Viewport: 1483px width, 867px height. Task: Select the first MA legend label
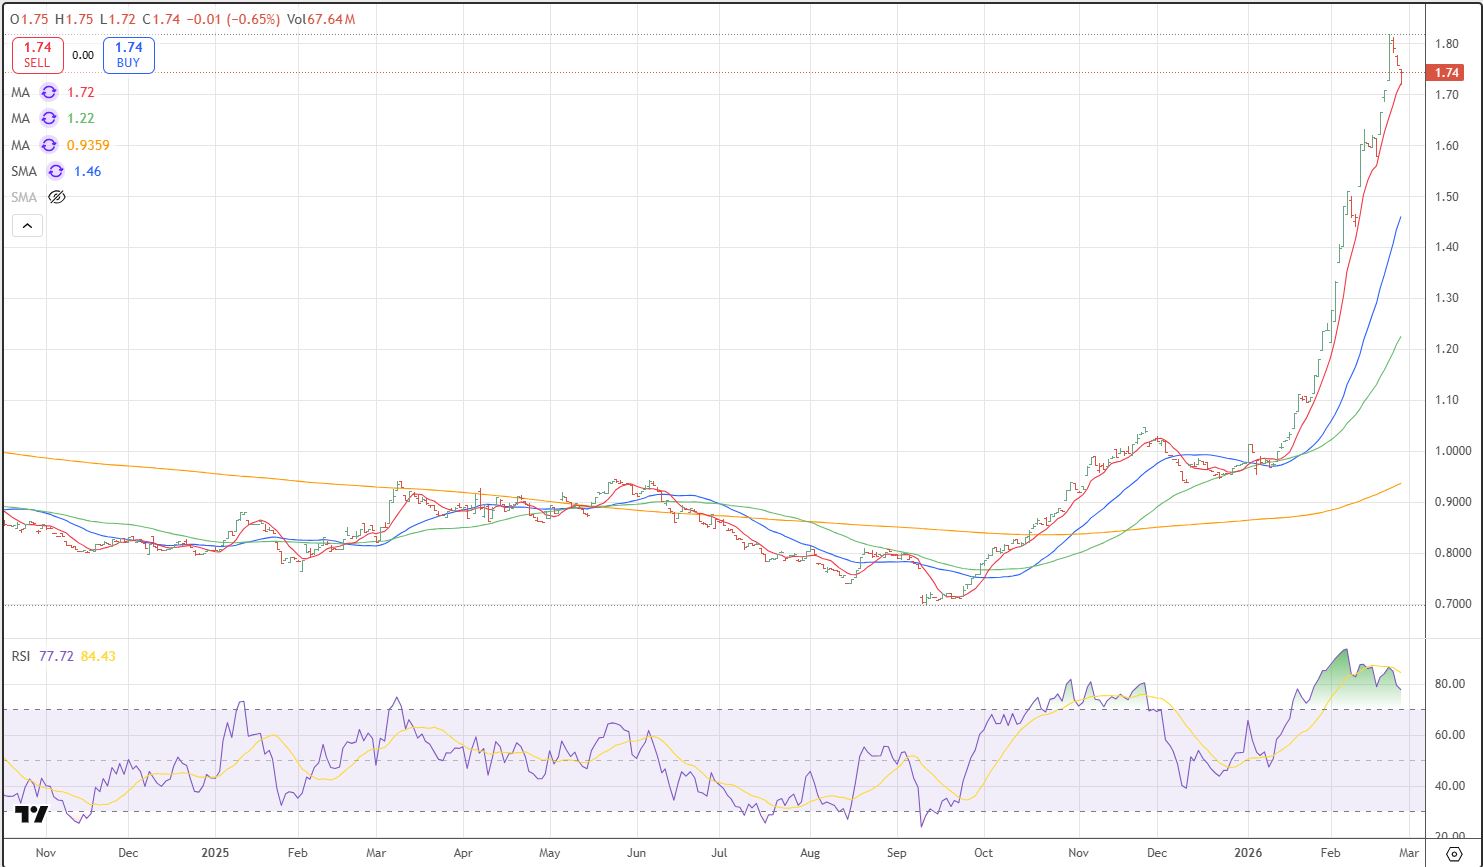pos(20,92)
